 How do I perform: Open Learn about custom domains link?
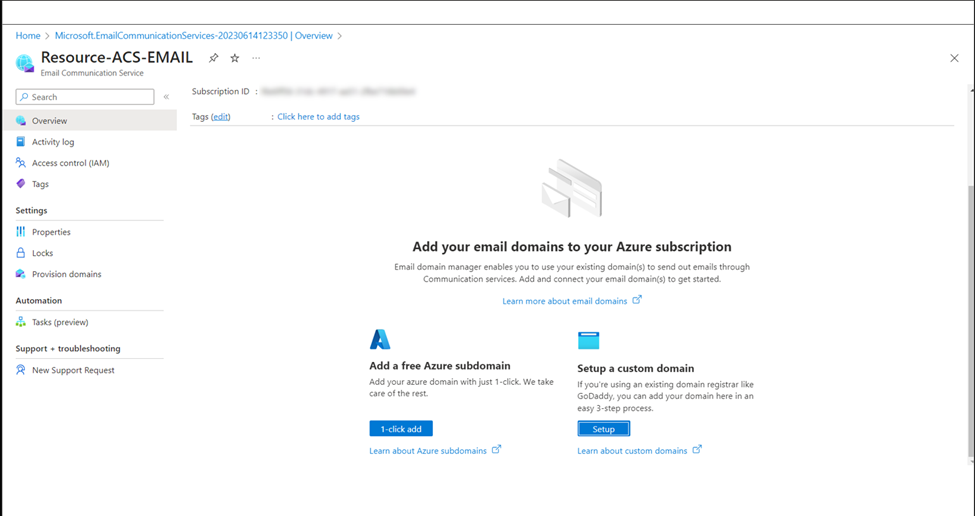(632, 451)
